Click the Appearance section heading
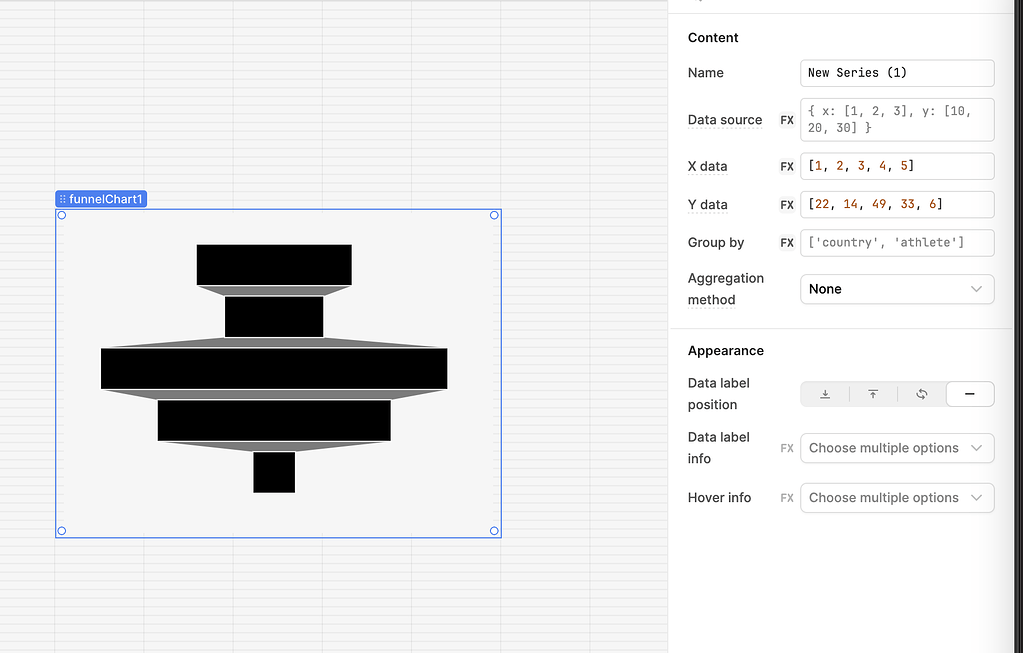1023x653 pixels. (x=725, y=351)
